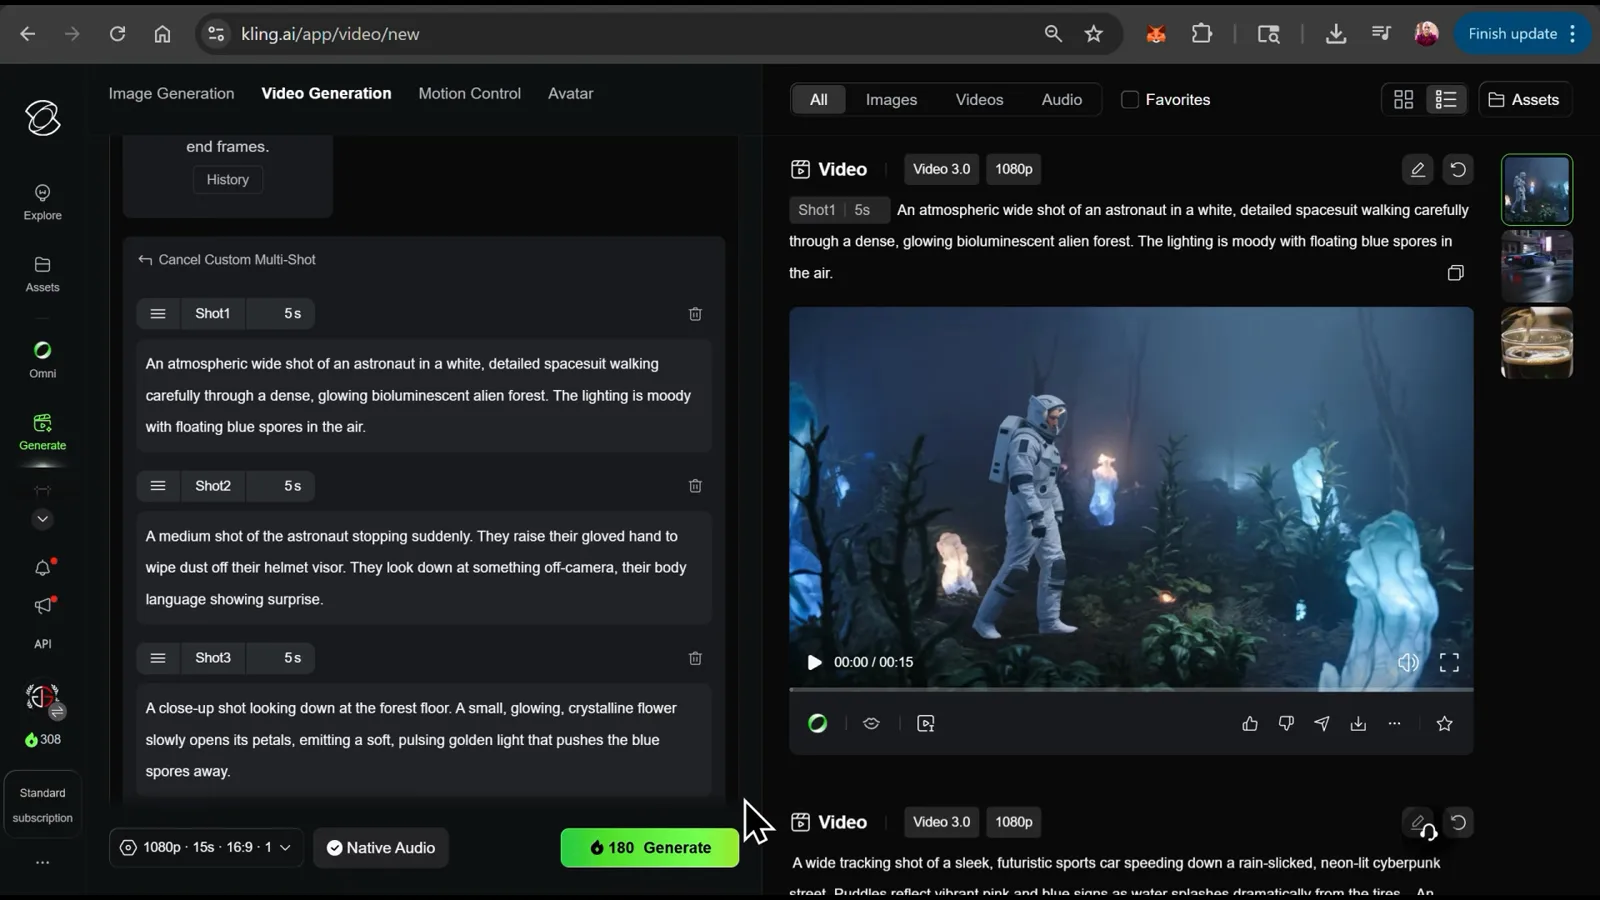Enable the Favorites checkbox
This screenshot has height=900, width=1600.
(1130, 99)
